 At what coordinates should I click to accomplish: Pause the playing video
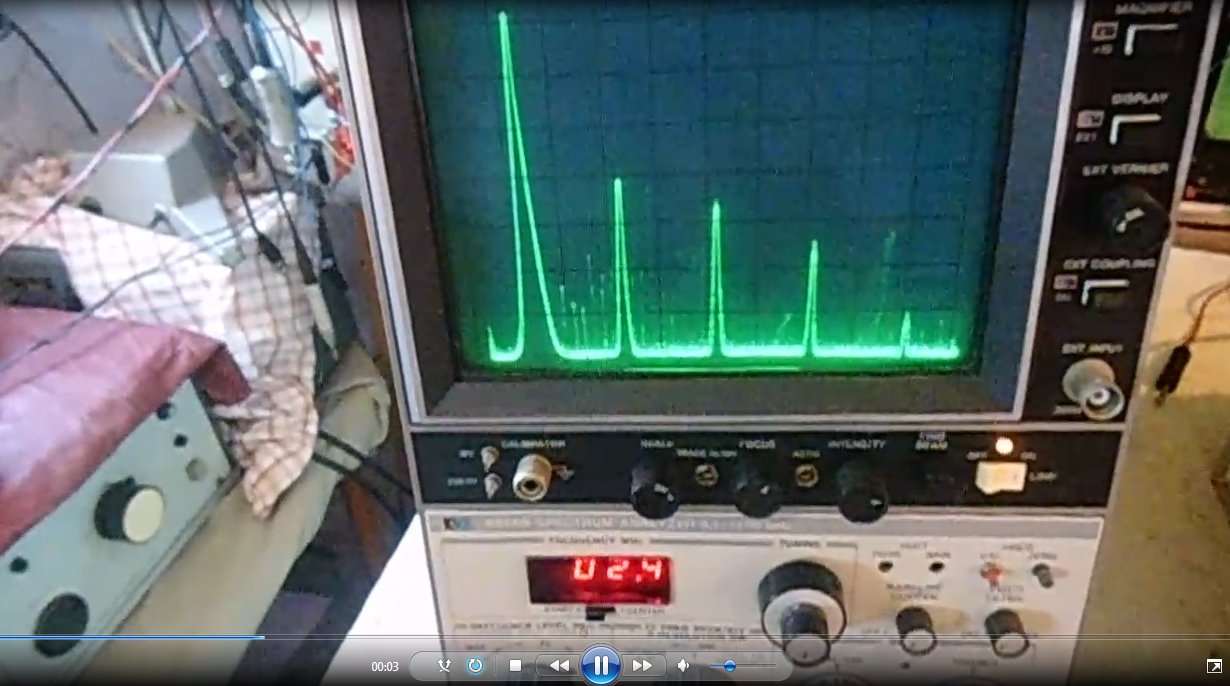tap(600, 665)
